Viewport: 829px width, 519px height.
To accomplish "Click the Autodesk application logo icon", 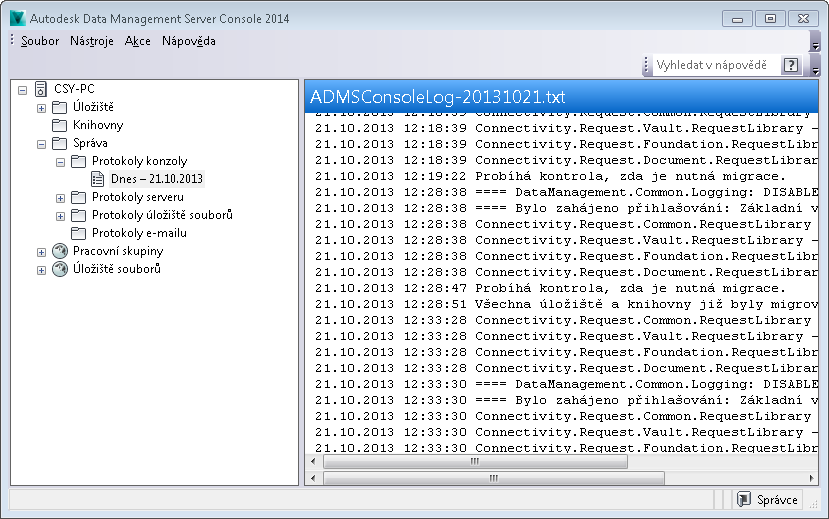I will (17, 18).
